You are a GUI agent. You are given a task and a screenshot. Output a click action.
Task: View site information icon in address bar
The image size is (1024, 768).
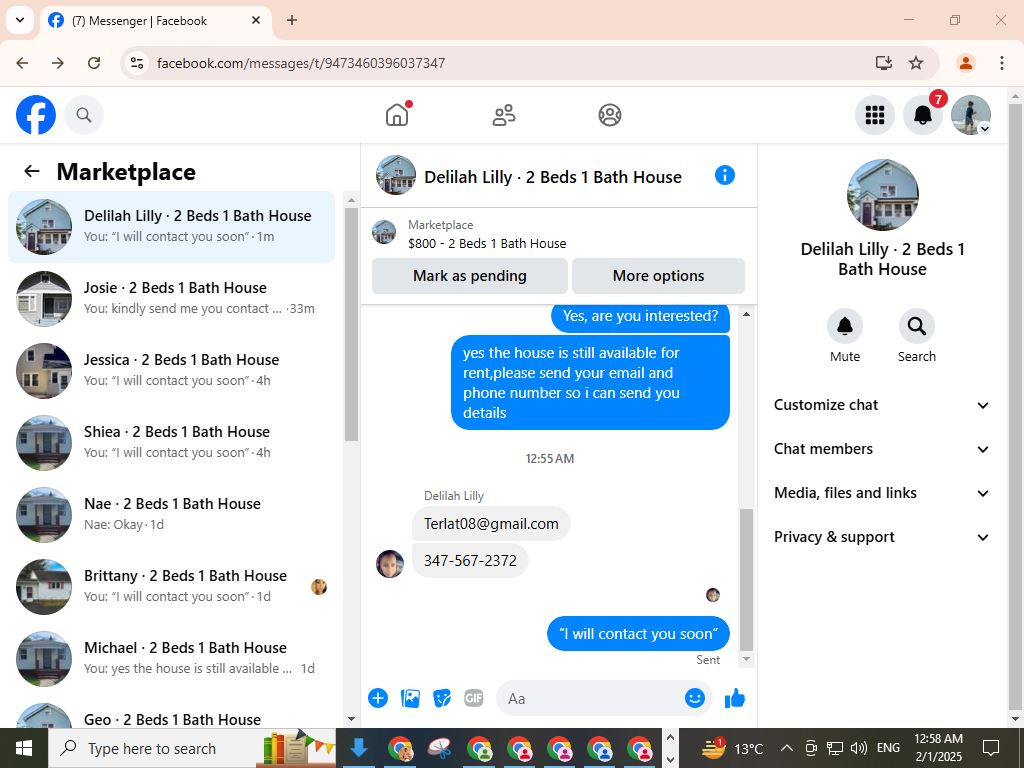click(136, 63)
